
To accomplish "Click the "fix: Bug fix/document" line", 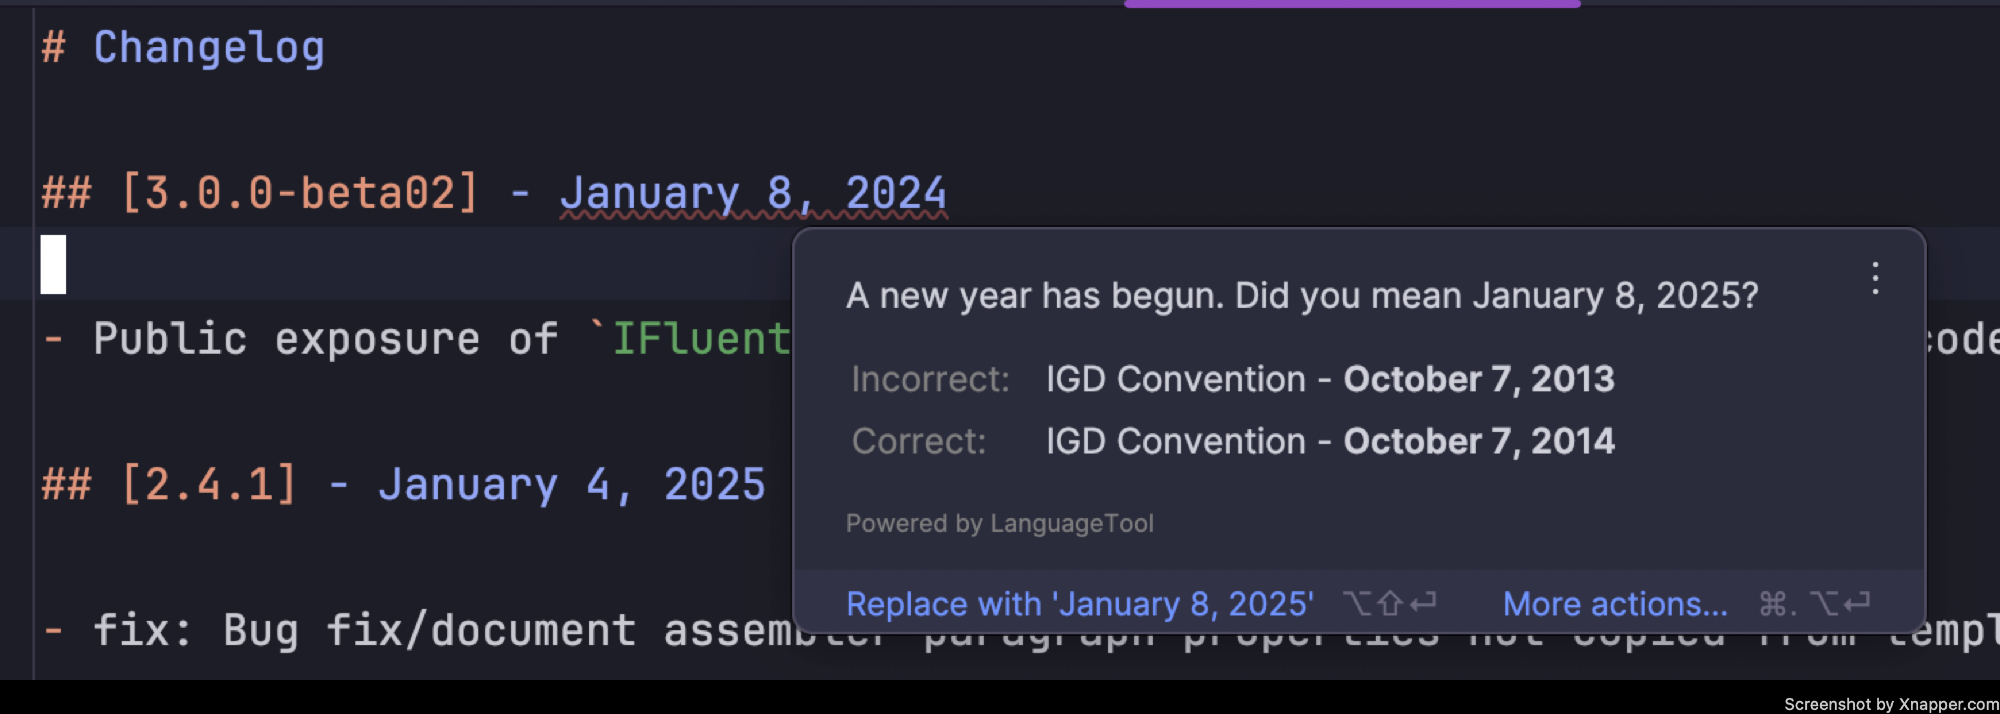I will tap(365, 631).
